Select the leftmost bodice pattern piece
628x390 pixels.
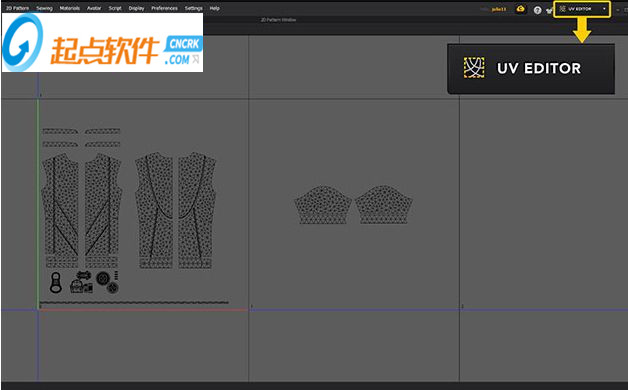click(x=60, y=204)
